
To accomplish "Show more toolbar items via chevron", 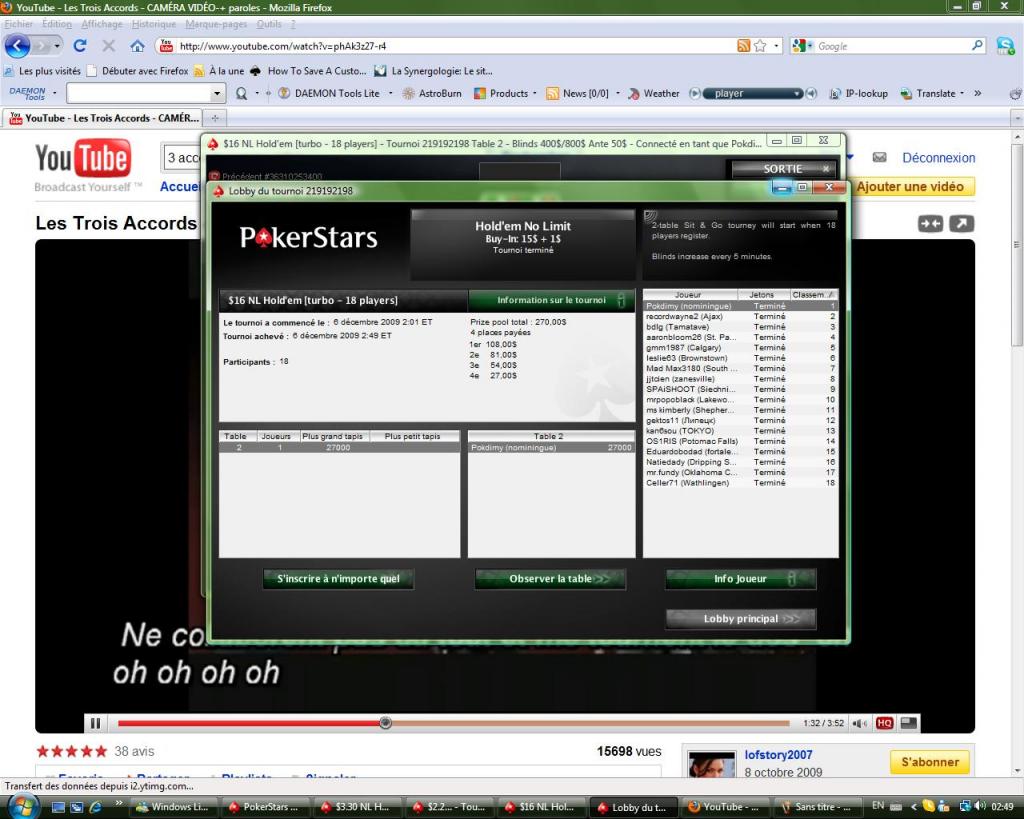I will 978,93.
